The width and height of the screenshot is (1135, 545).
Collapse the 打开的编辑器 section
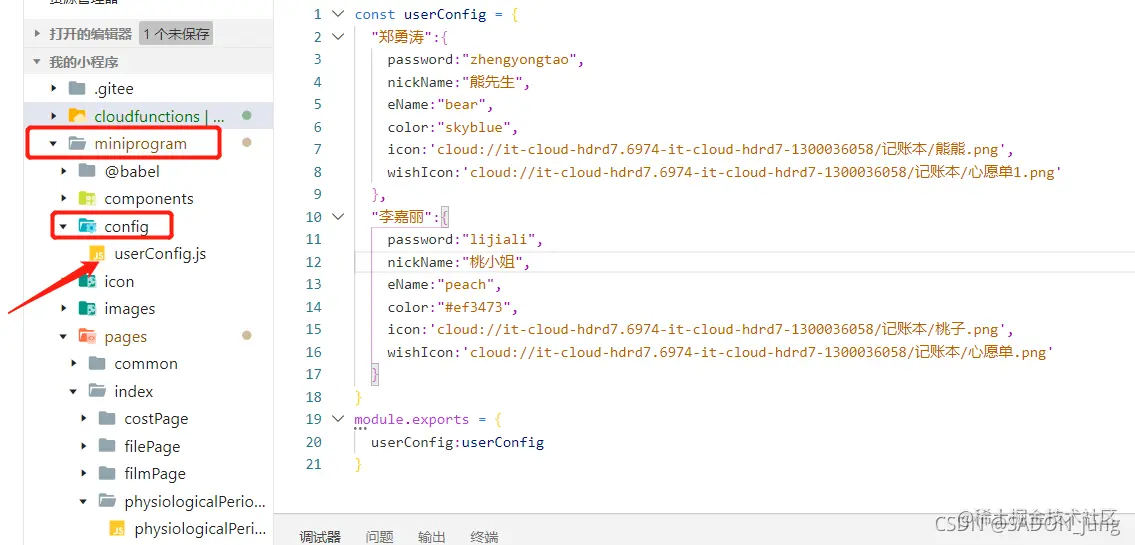pos(37,33)
